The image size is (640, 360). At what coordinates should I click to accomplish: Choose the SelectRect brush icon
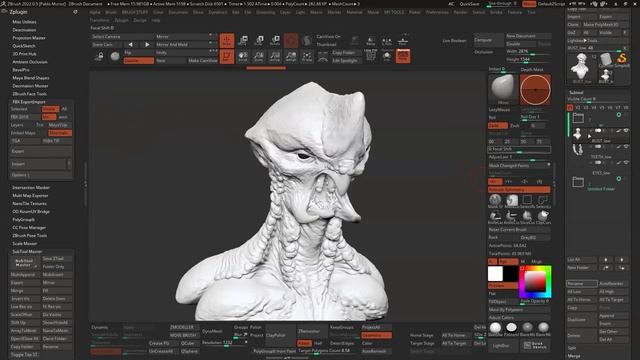[x=527, y=200]
